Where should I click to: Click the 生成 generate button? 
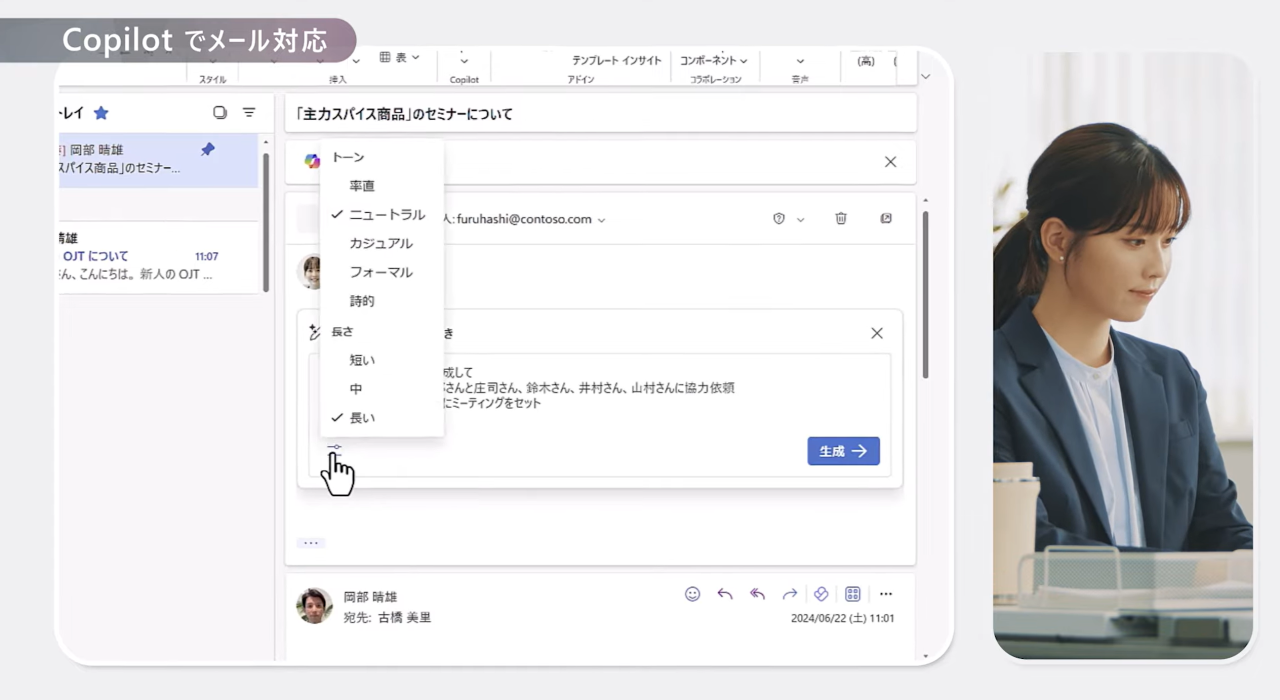click(x=843, y=451)
